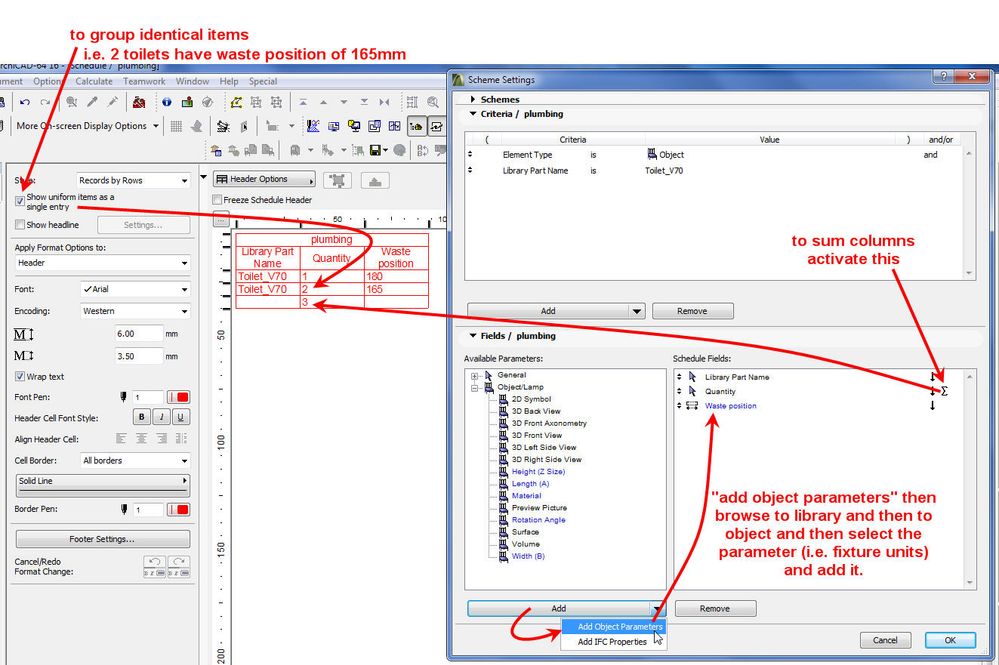Image resolution: width=999 pixels, height=665 pixels.
Task: Open More On-screen Display Options dropdown
Action: [x=87, y=126]
